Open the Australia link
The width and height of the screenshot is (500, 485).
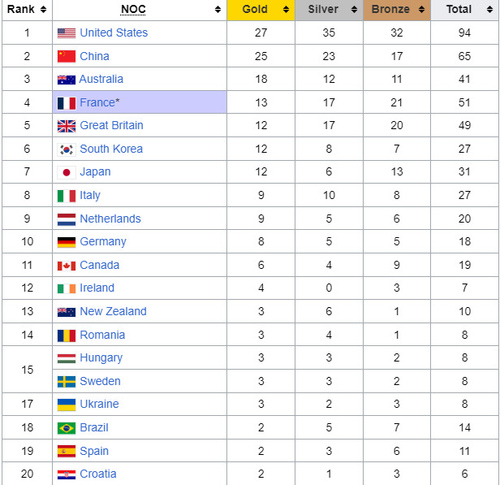click(101, 79)
